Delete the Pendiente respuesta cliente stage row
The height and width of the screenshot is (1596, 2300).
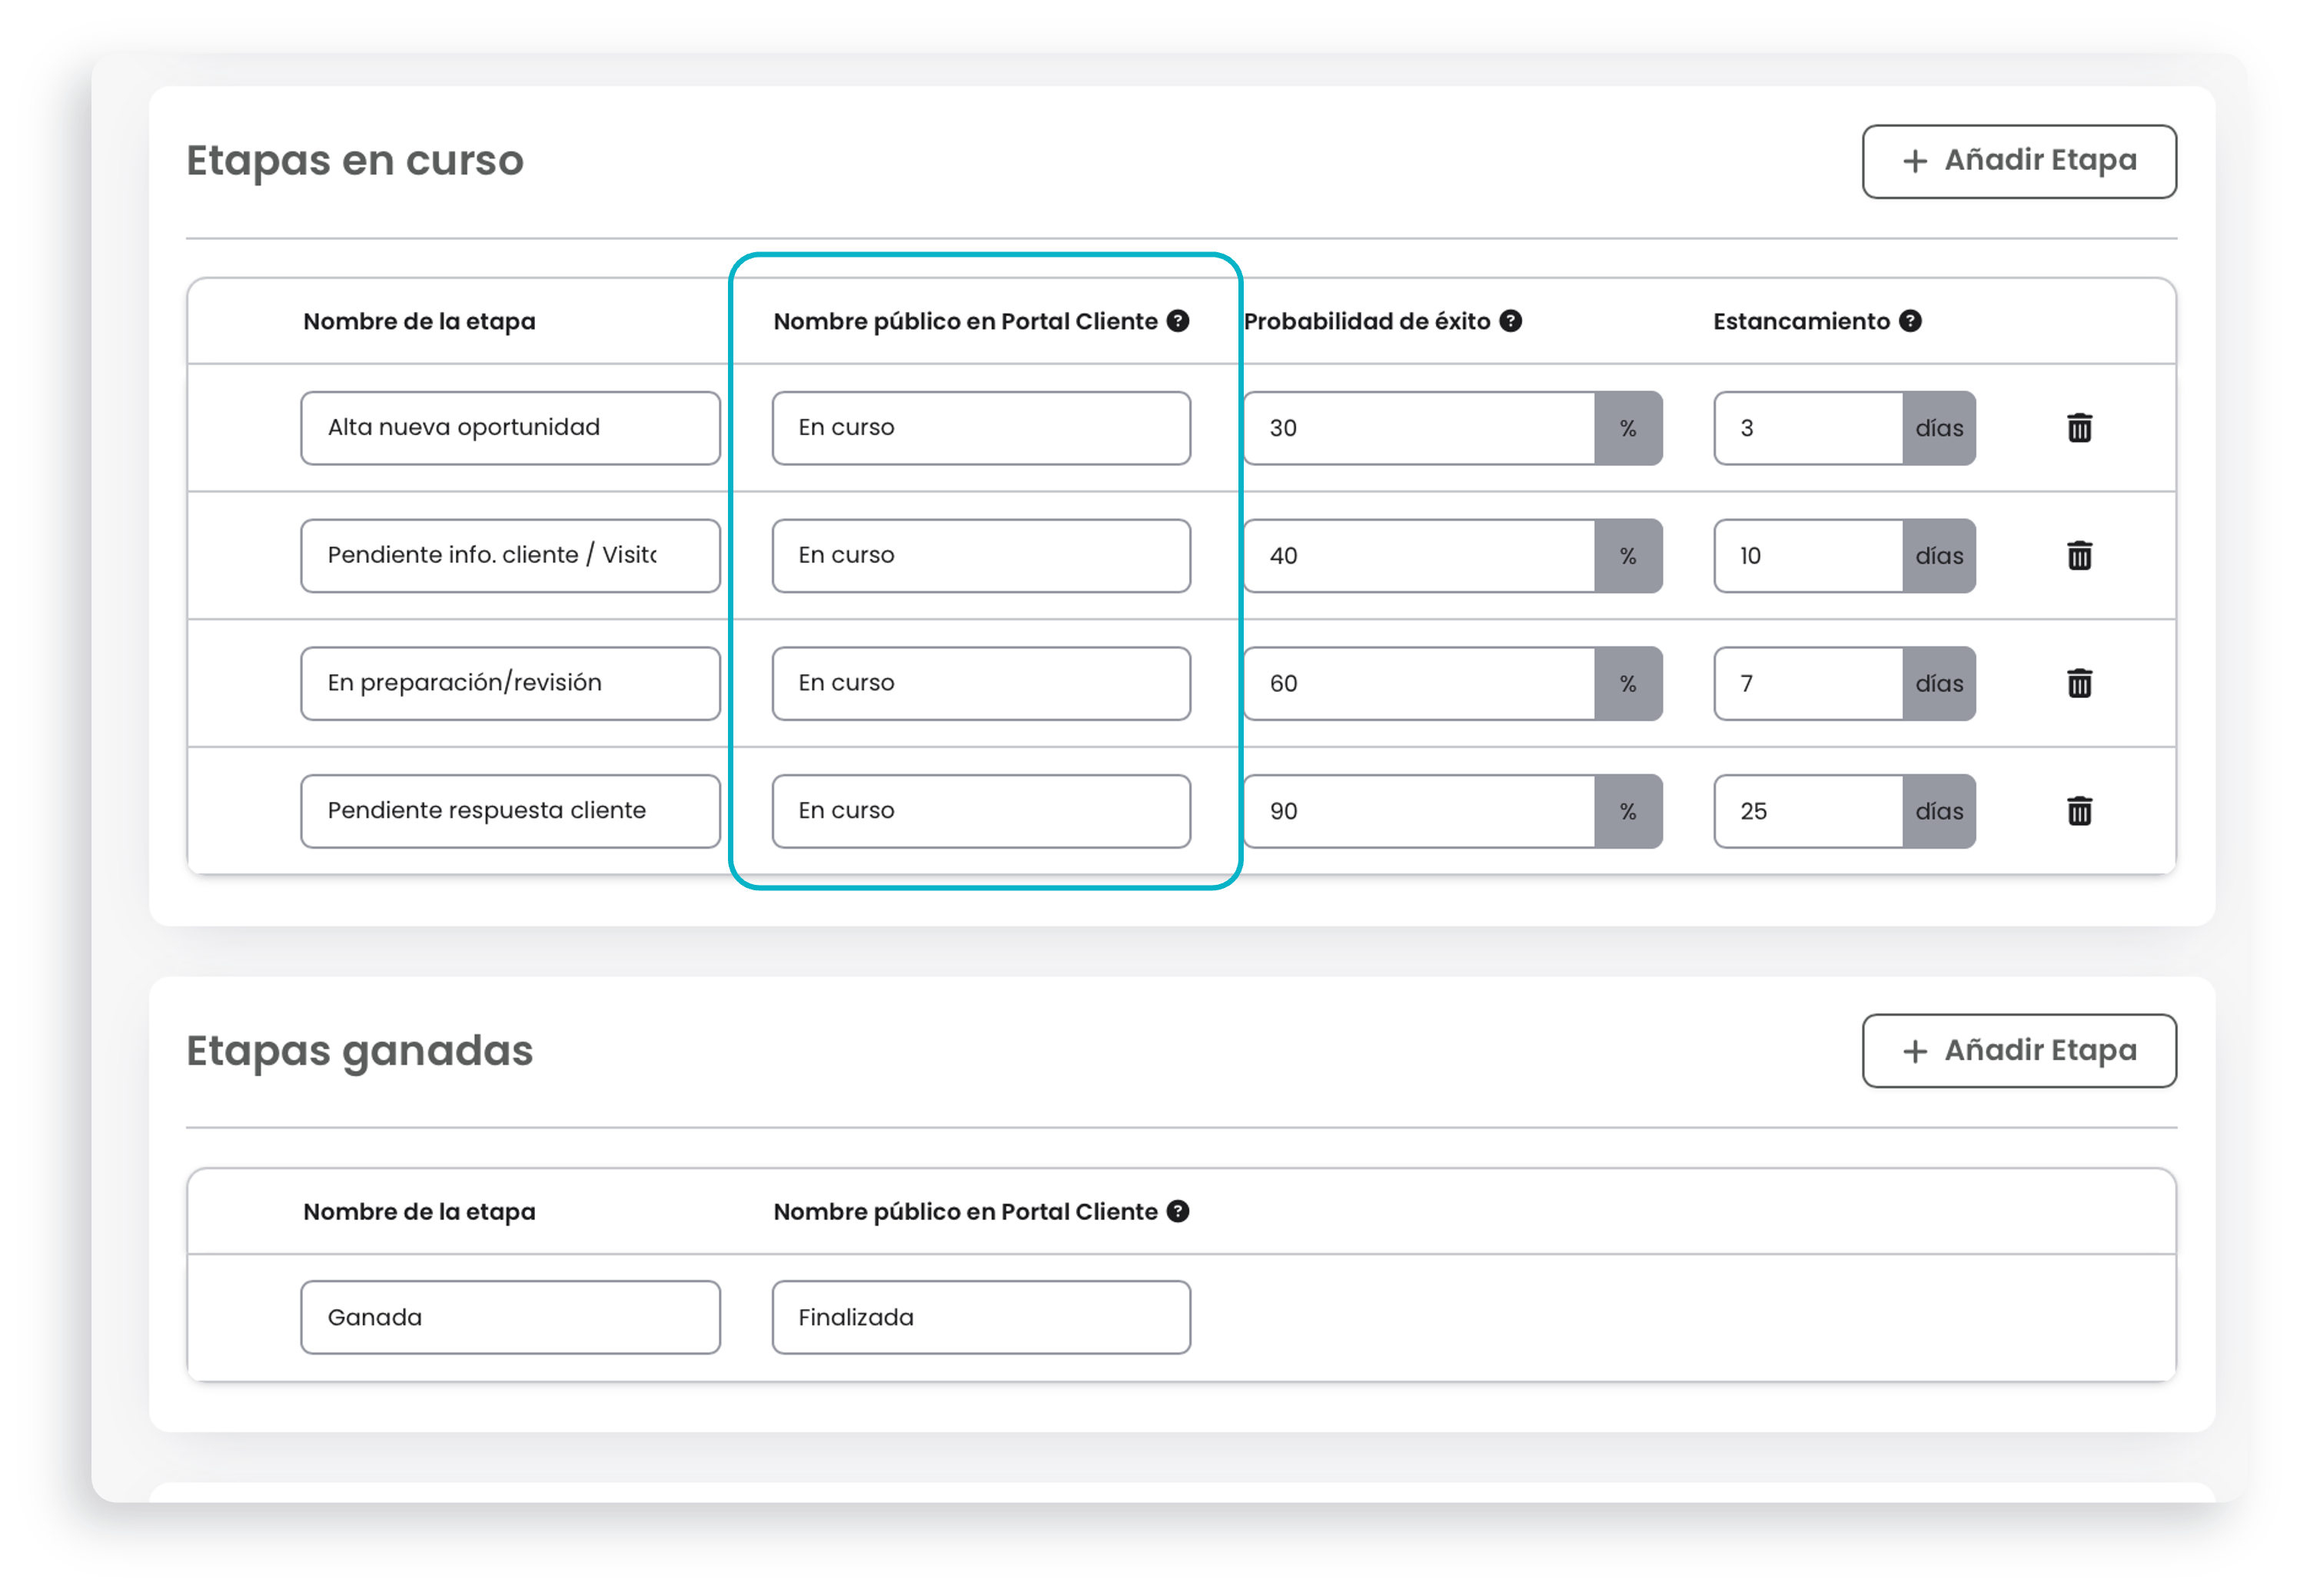pos(2079,811)
